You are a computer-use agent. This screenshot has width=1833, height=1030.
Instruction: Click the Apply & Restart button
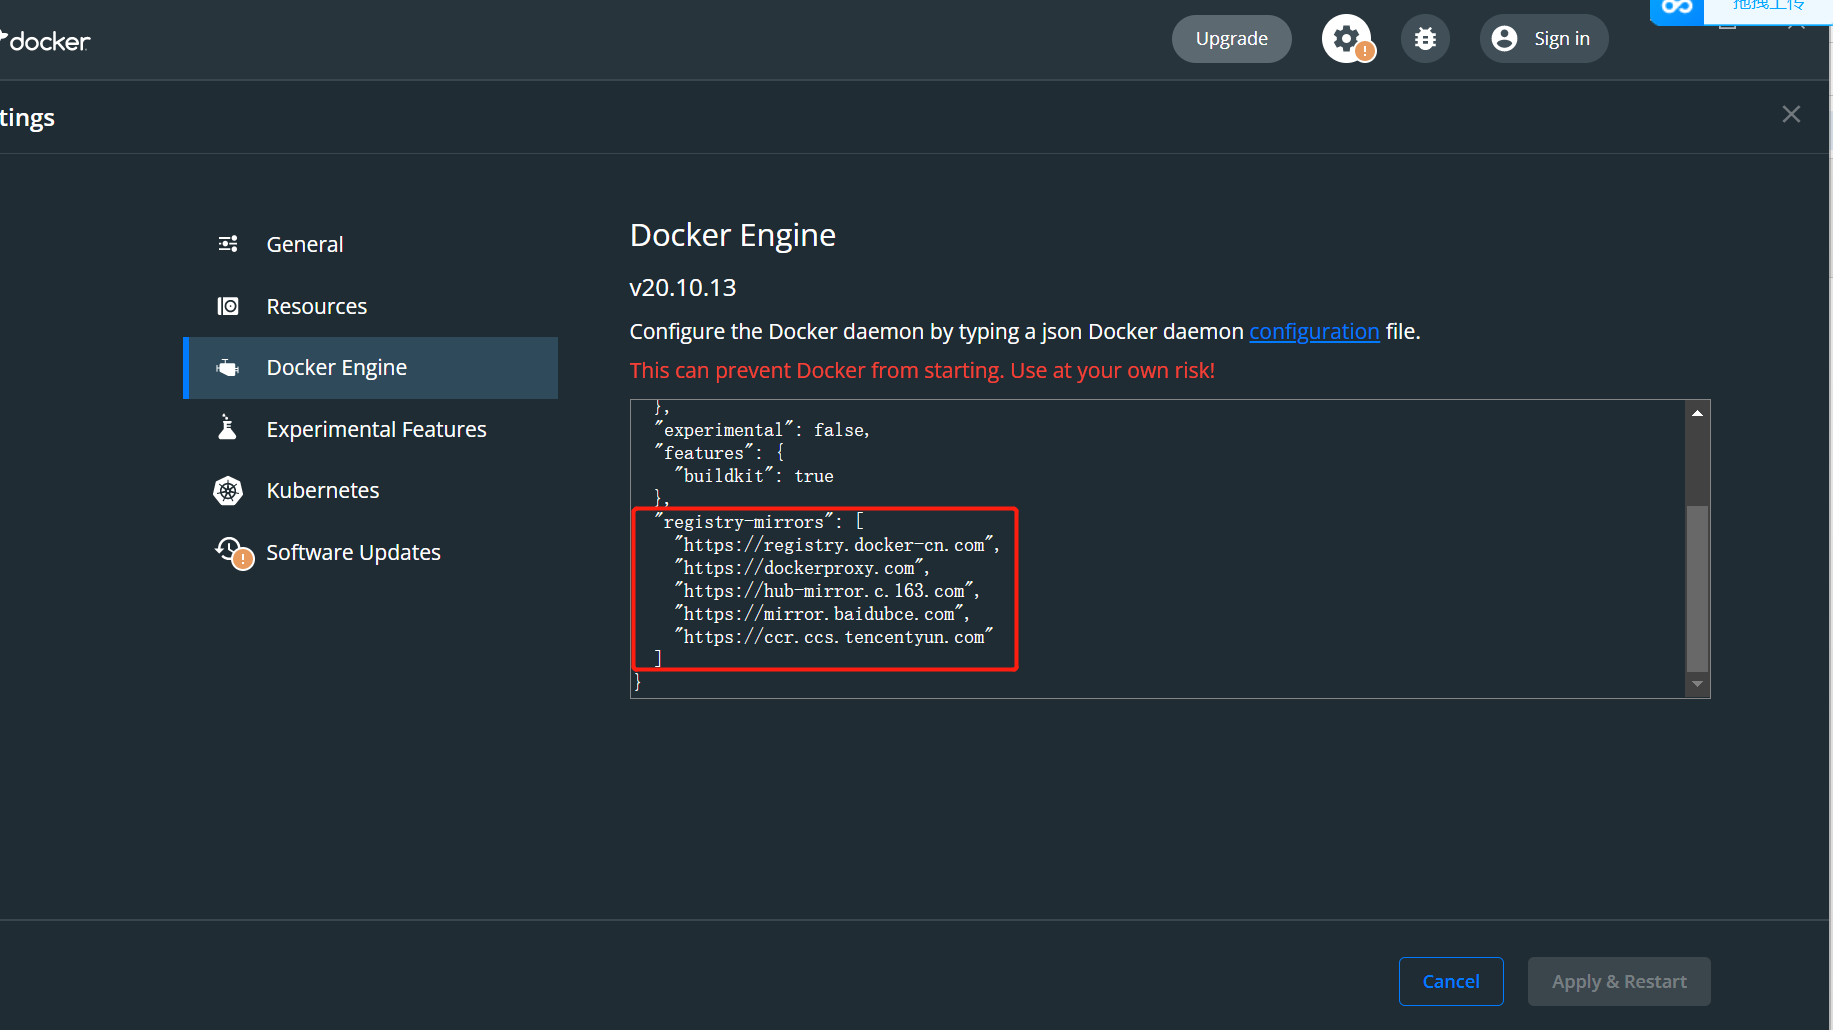(1619, 982)
